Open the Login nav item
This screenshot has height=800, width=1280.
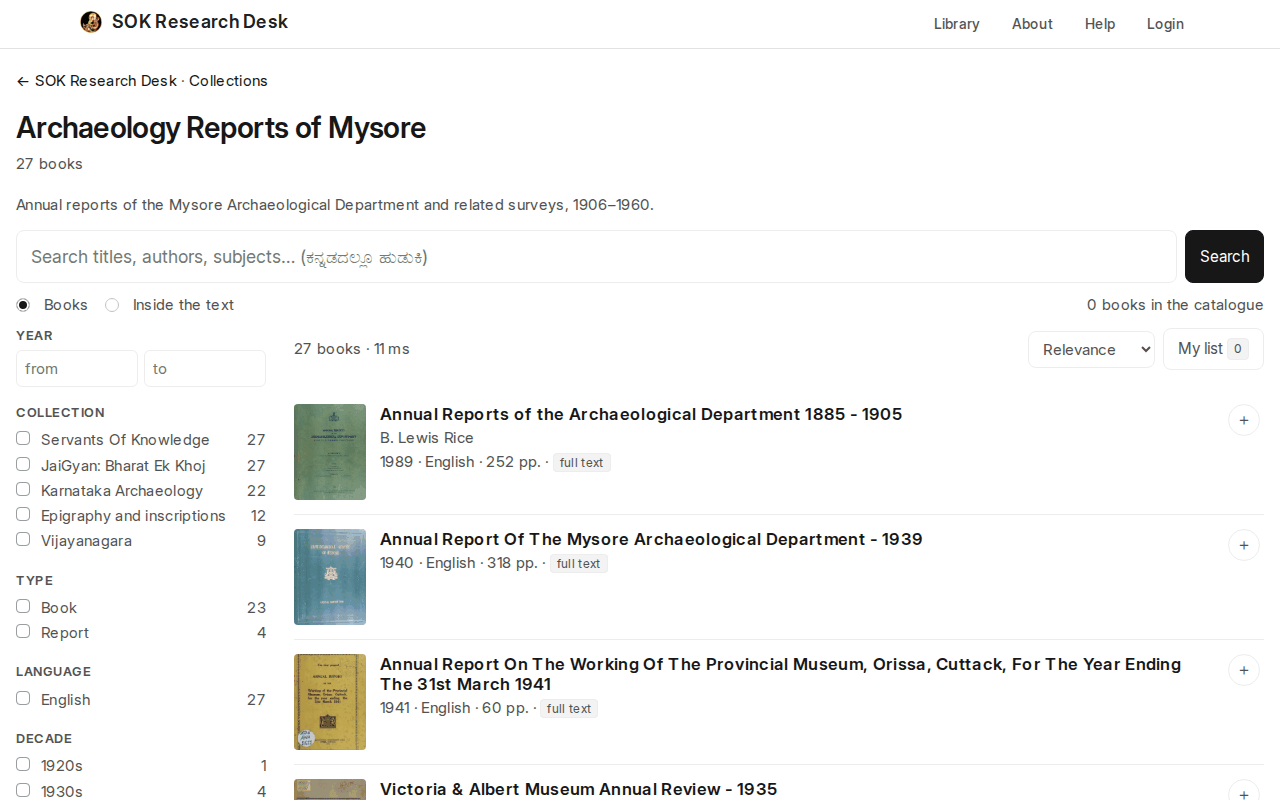point(1165,24)
